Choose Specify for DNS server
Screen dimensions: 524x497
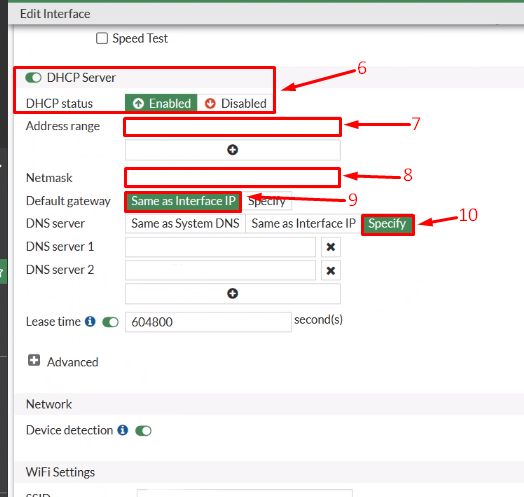[387, 224]
